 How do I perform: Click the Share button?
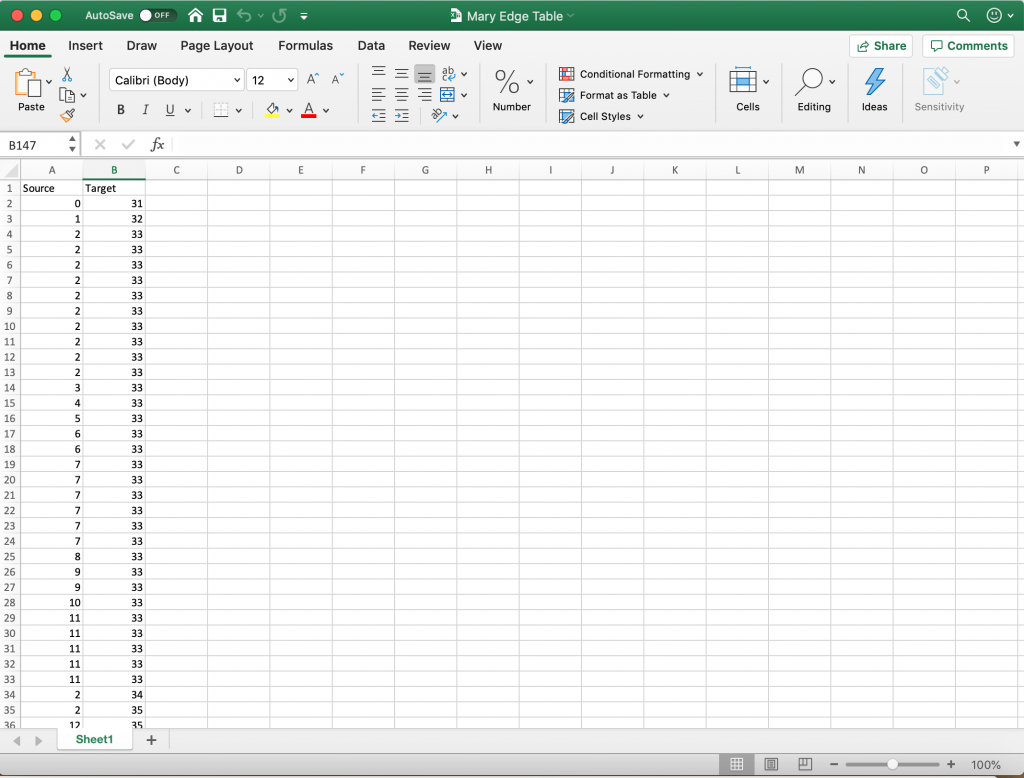(881, 46)
